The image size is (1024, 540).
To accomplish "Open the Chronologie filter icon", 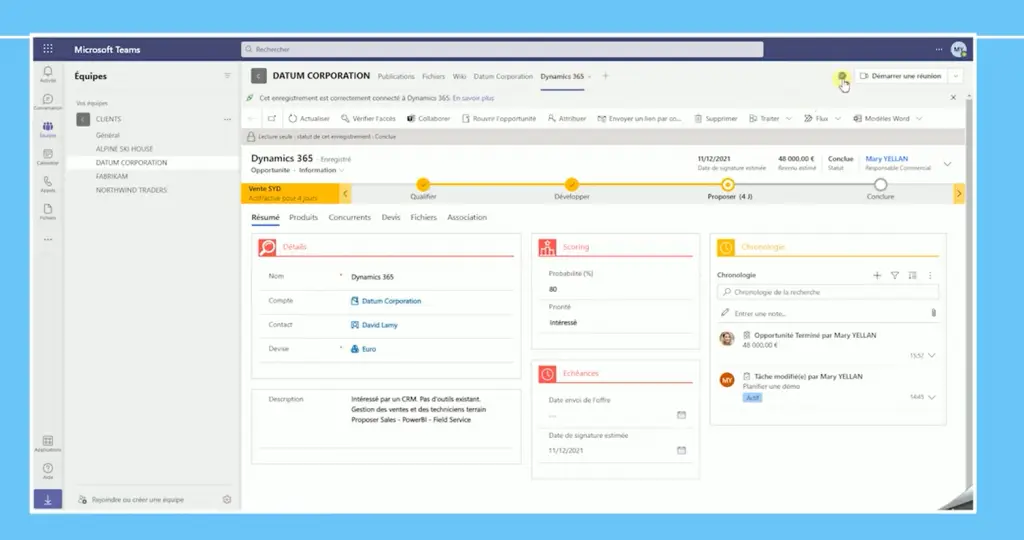I will pyautogui.click(x=895, y=276).
